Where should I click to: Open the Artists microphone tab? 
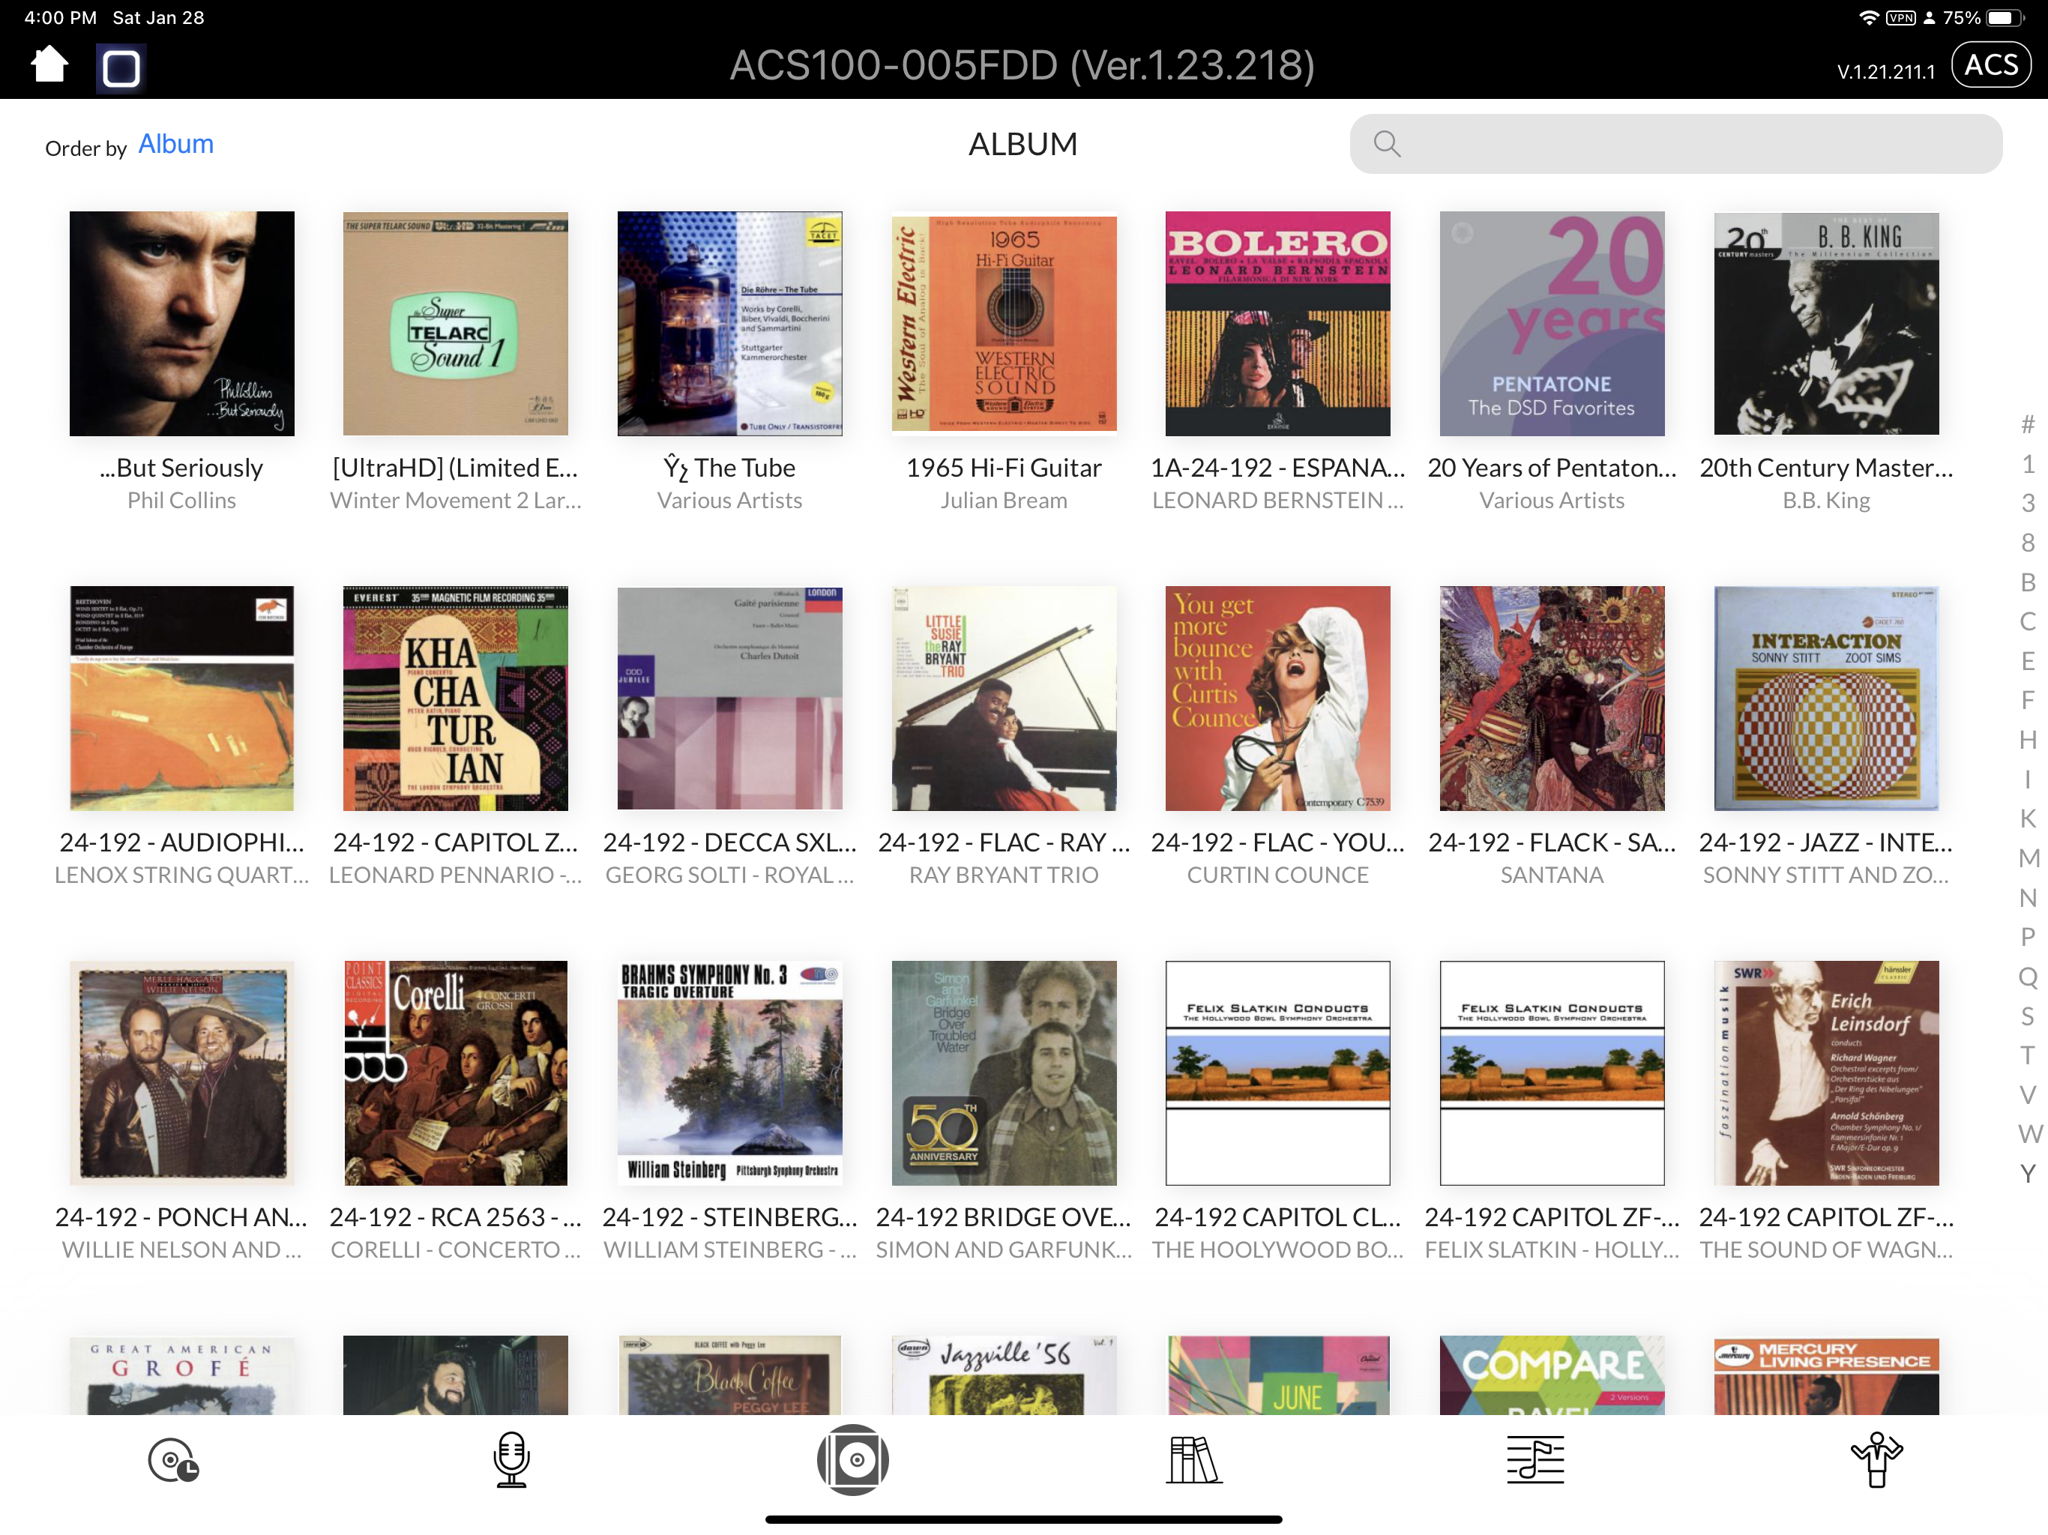(512, 1460)
